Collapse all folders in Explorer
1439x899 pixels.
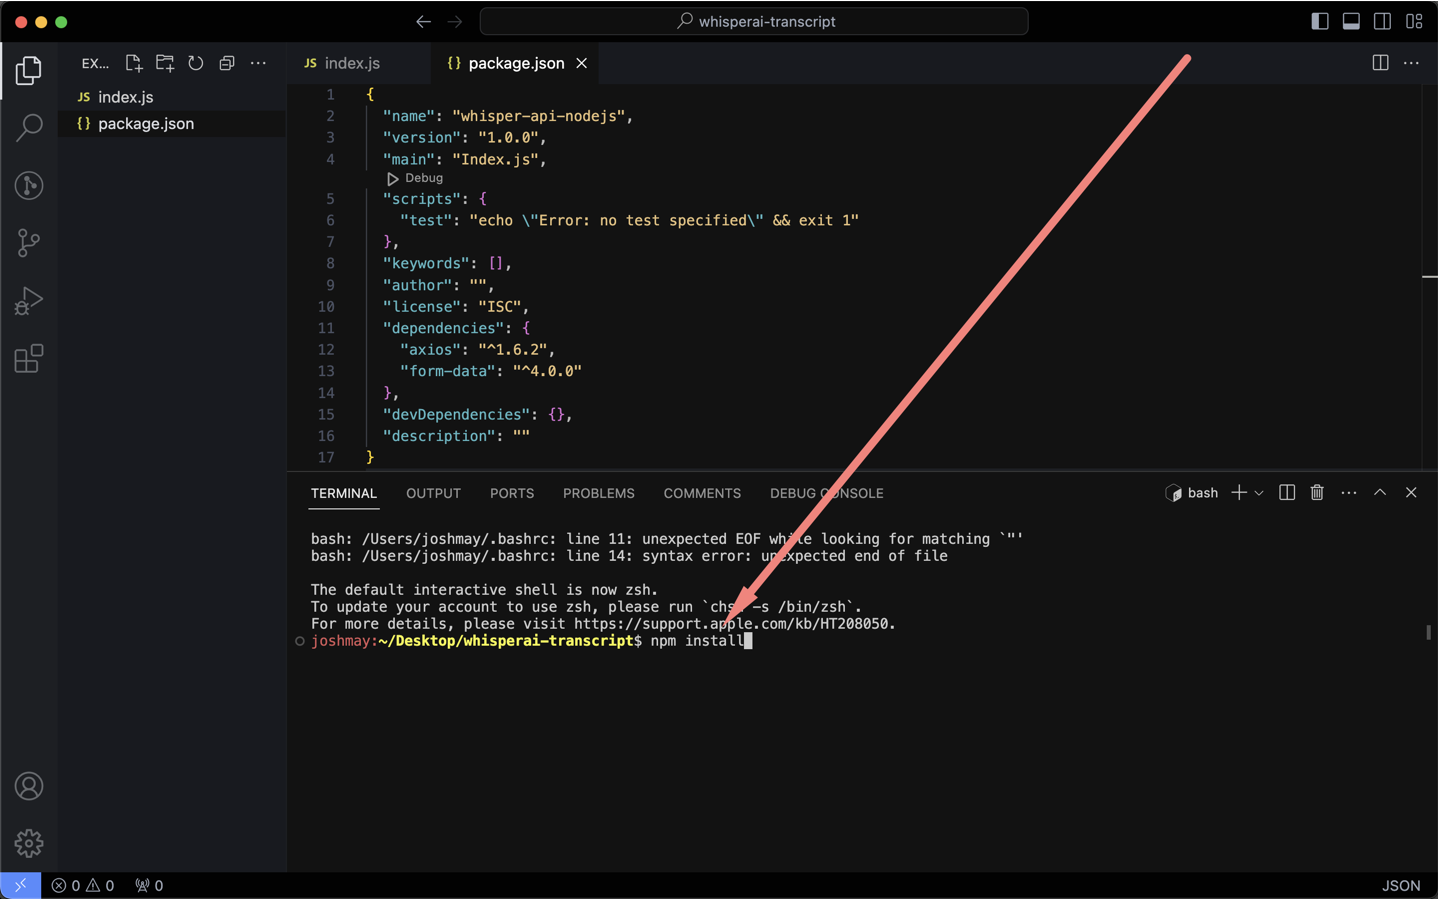[x=227, y=63]
